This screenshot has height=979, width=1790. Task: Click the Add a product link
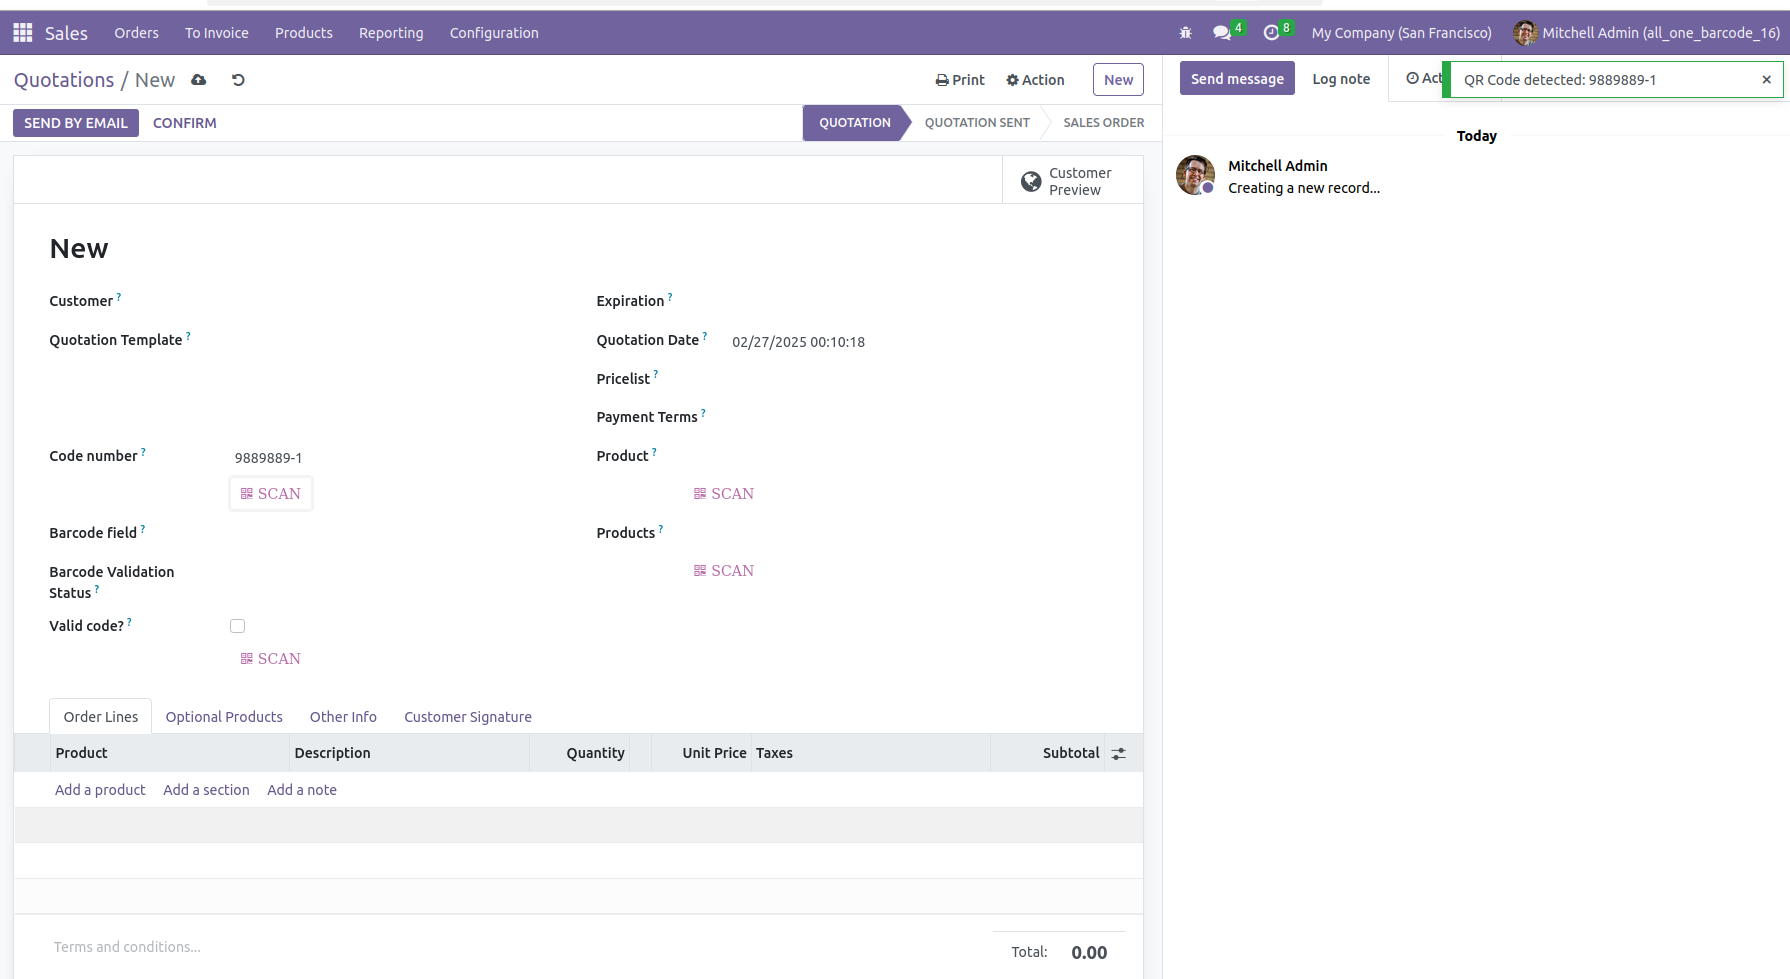(100, 790)
